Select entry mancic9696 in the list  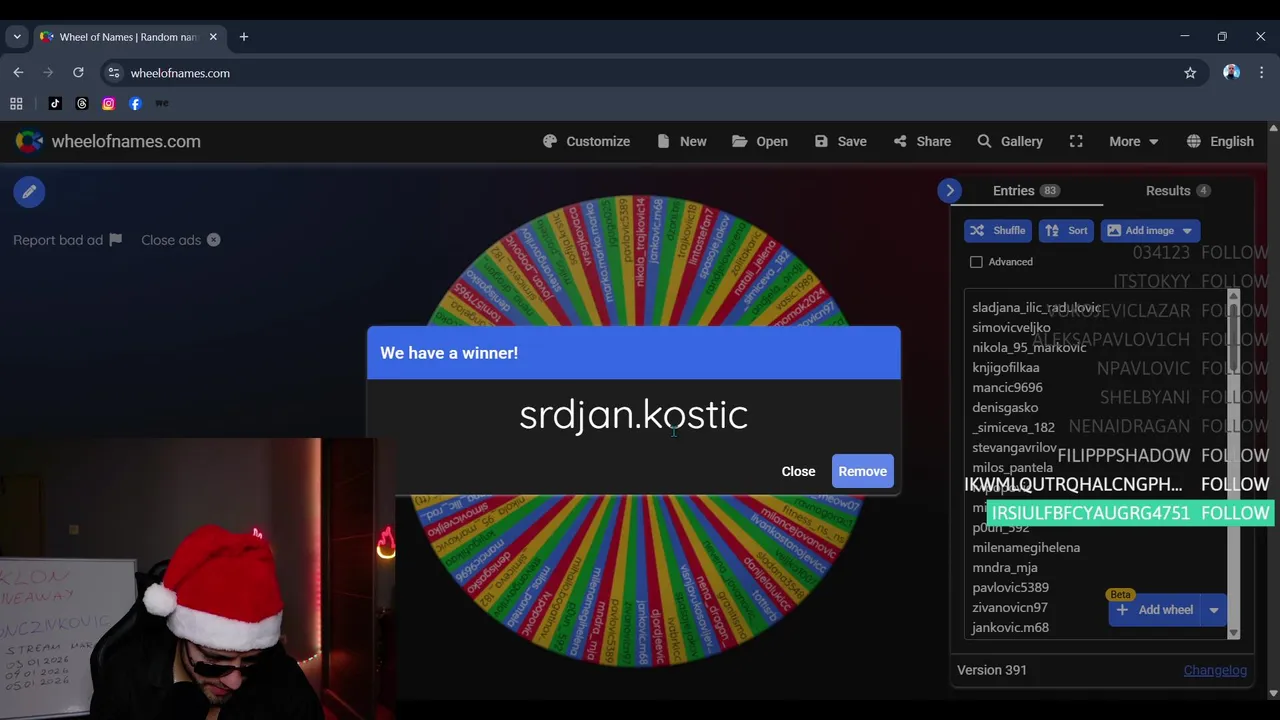coord(1007,387)
